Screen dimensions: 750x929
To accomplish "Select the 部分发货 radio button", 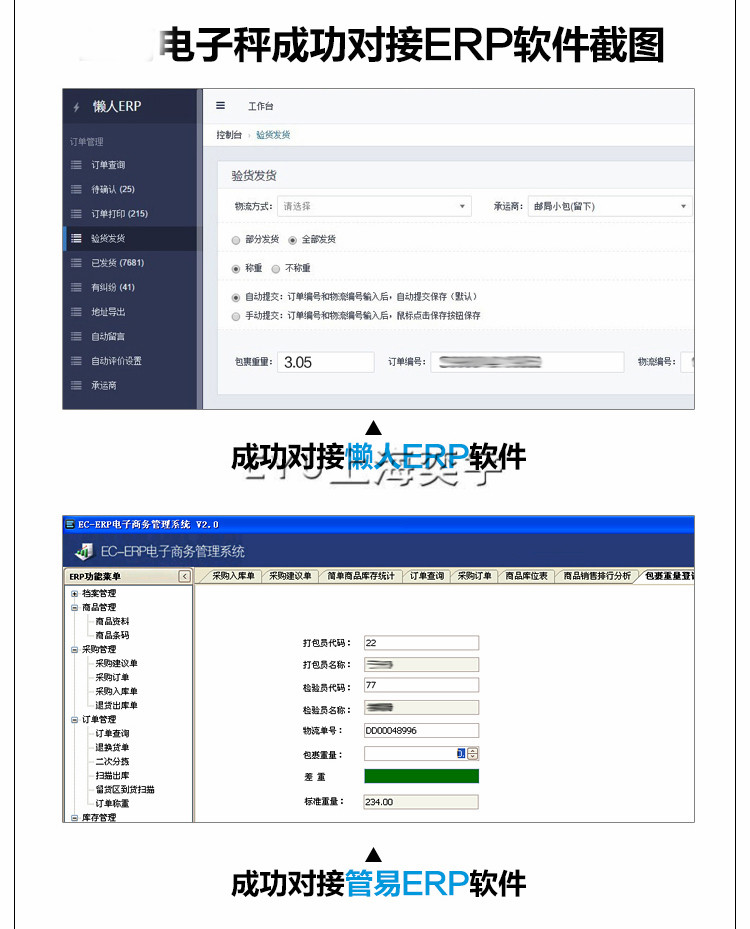I will click(236, 240).
